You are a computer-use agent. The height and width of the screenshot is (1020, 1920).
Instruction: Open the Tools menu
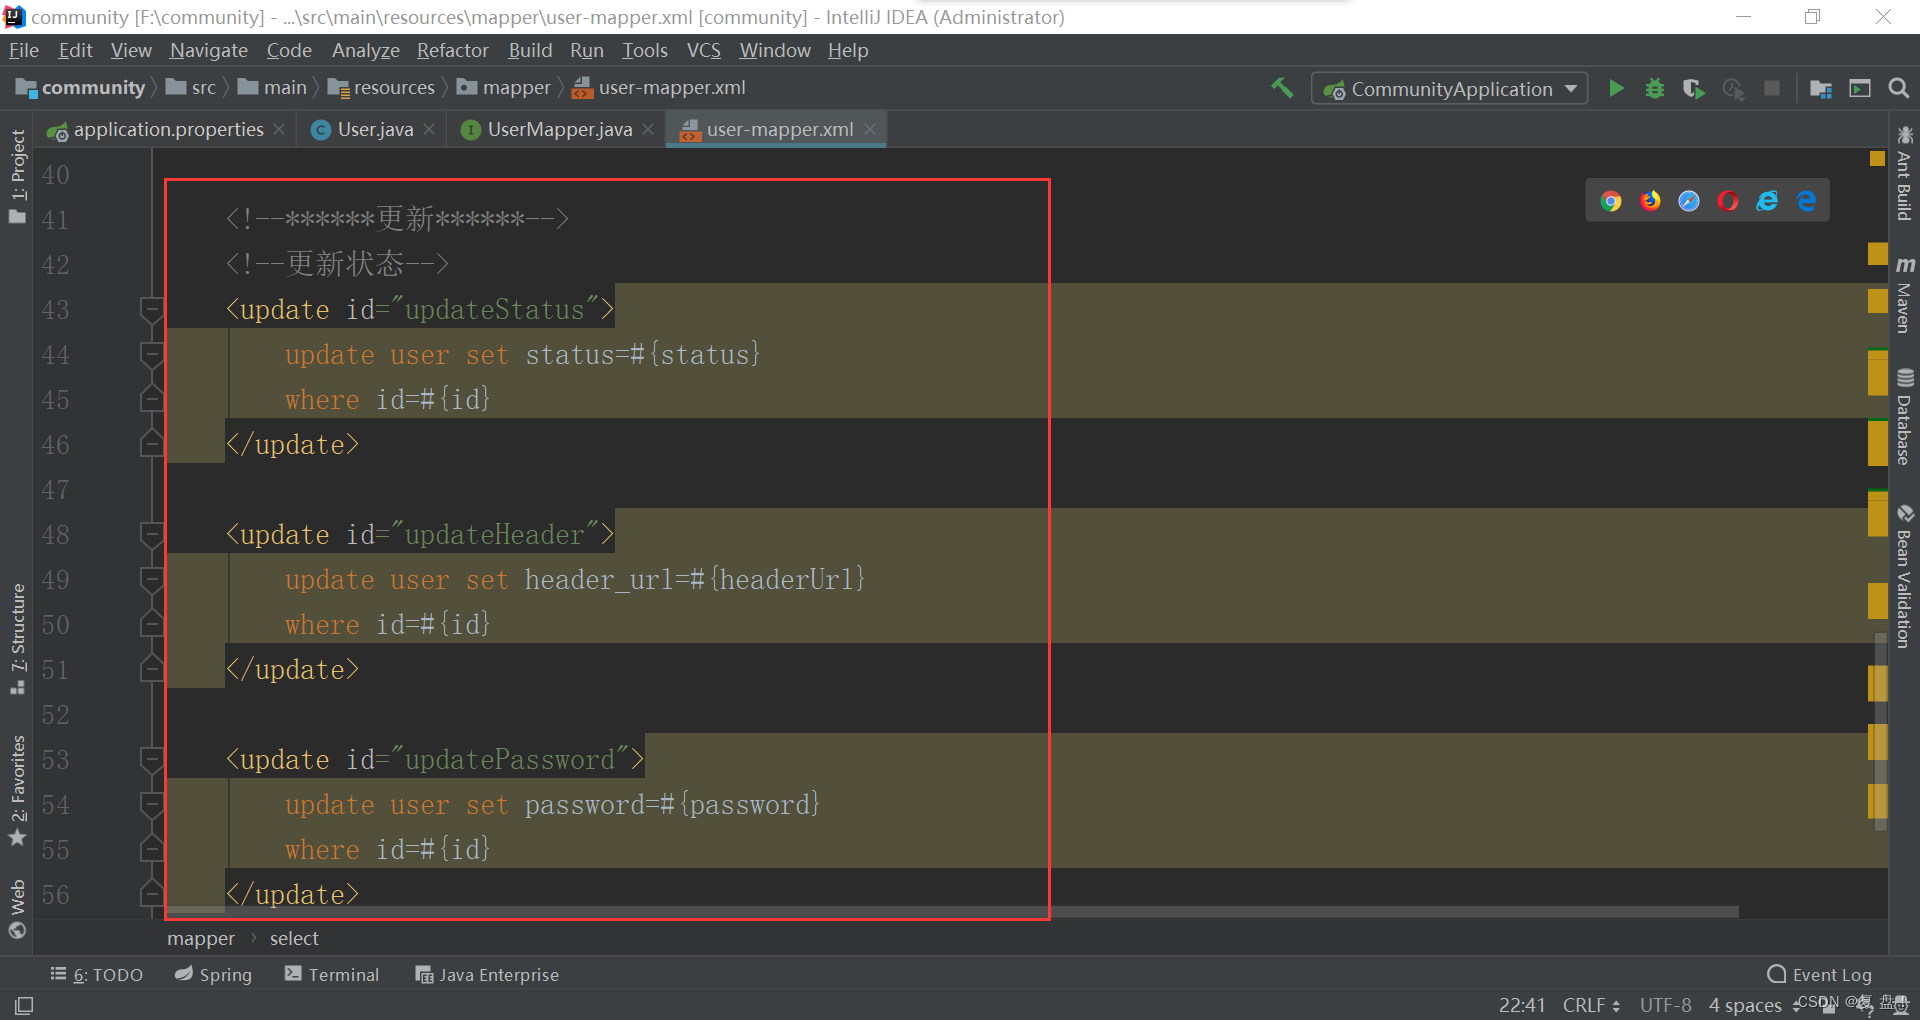click(x=645, y=50)
